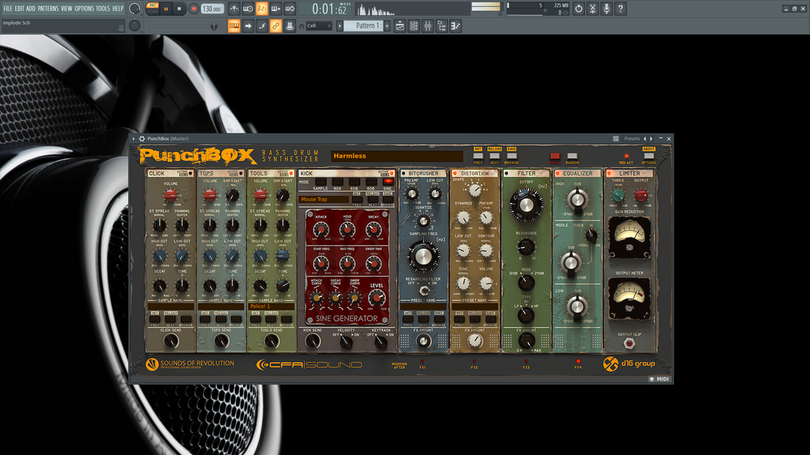Open the channel rack icon
This screenshot has width=810, height=455.
[414, 26]
